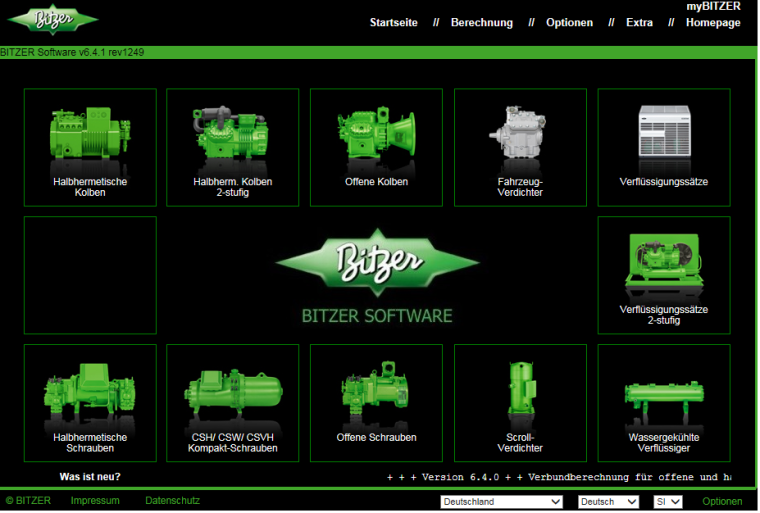
Task: Go to the Startseite menu item
Action: tap(393, 23)
